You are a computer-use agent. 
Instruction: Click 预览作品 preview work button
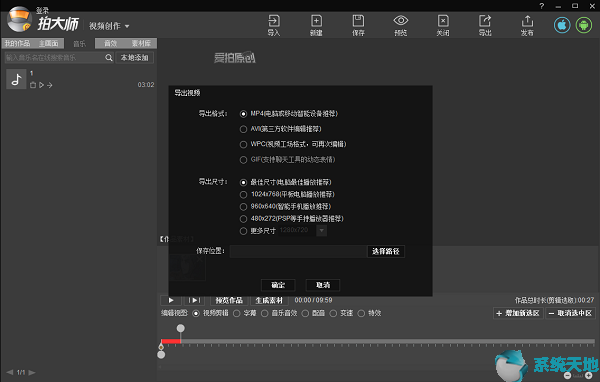(229, 300)
